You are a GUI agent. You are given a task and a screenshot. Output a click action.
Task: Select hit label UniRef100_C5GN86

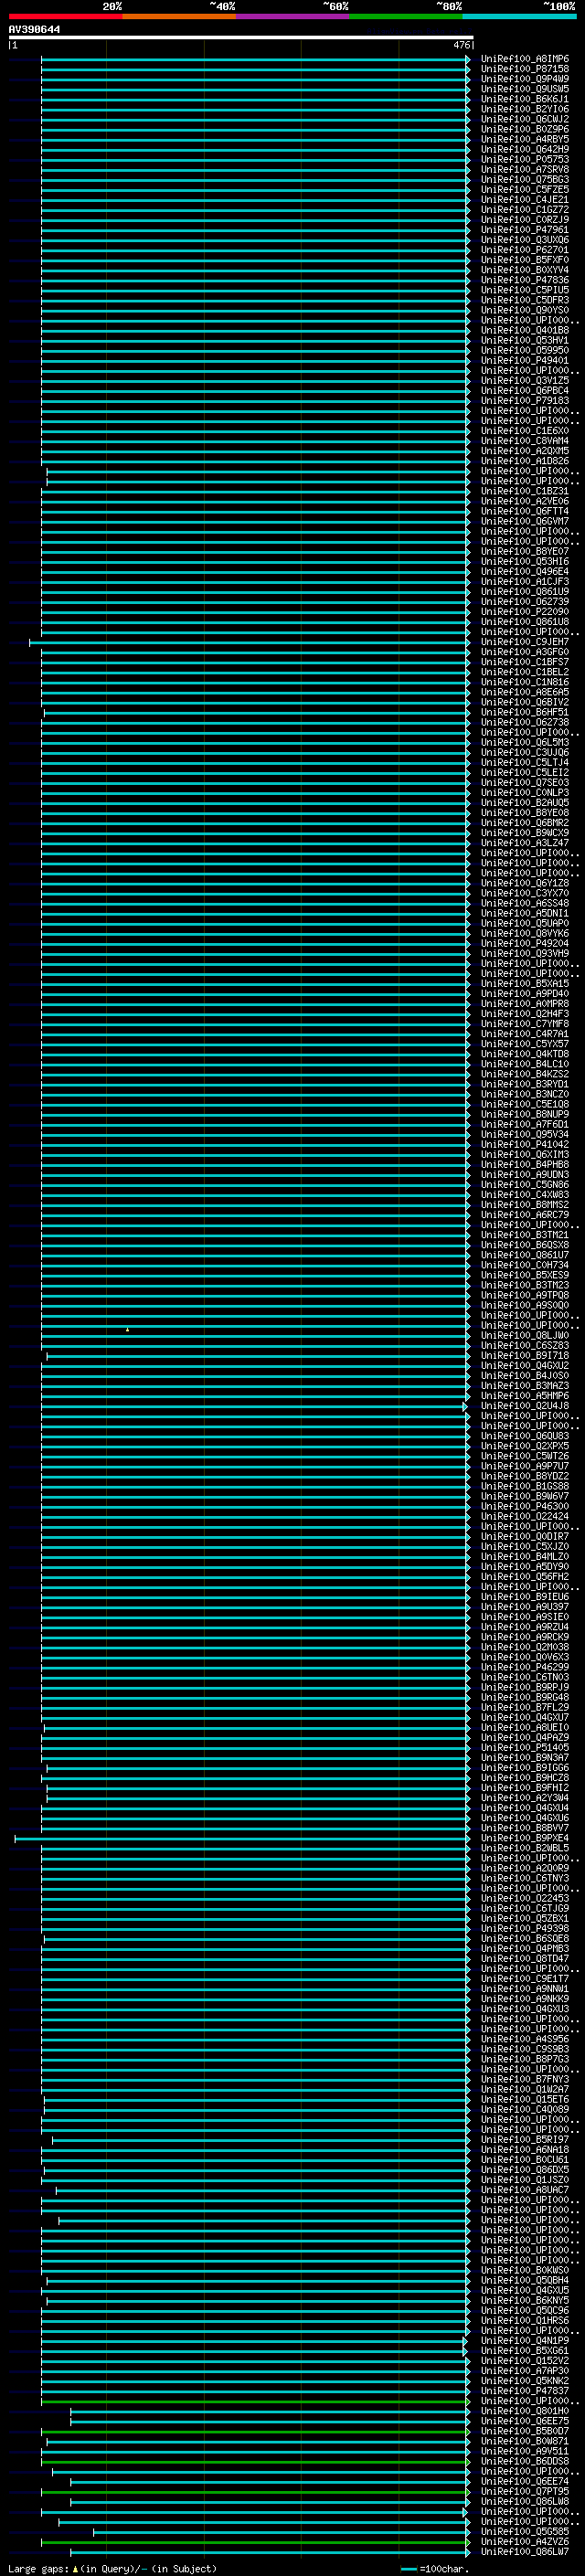point(524,1184)
